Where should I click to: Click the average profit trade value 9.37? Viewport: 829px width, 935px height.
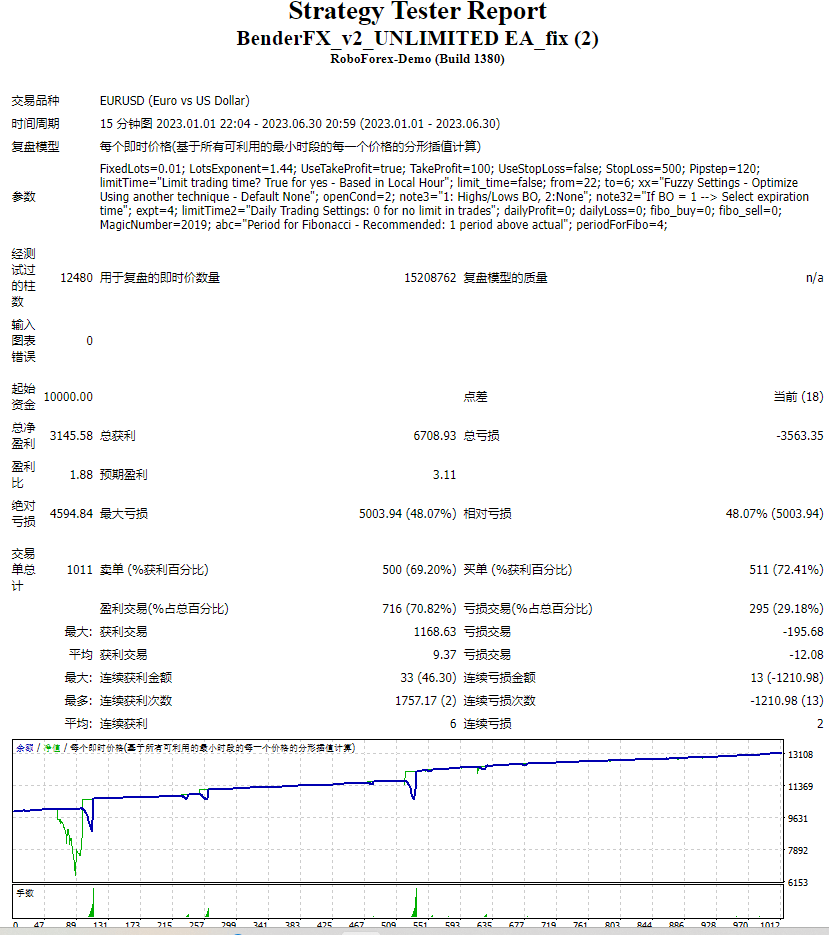(x=444, y=655)
